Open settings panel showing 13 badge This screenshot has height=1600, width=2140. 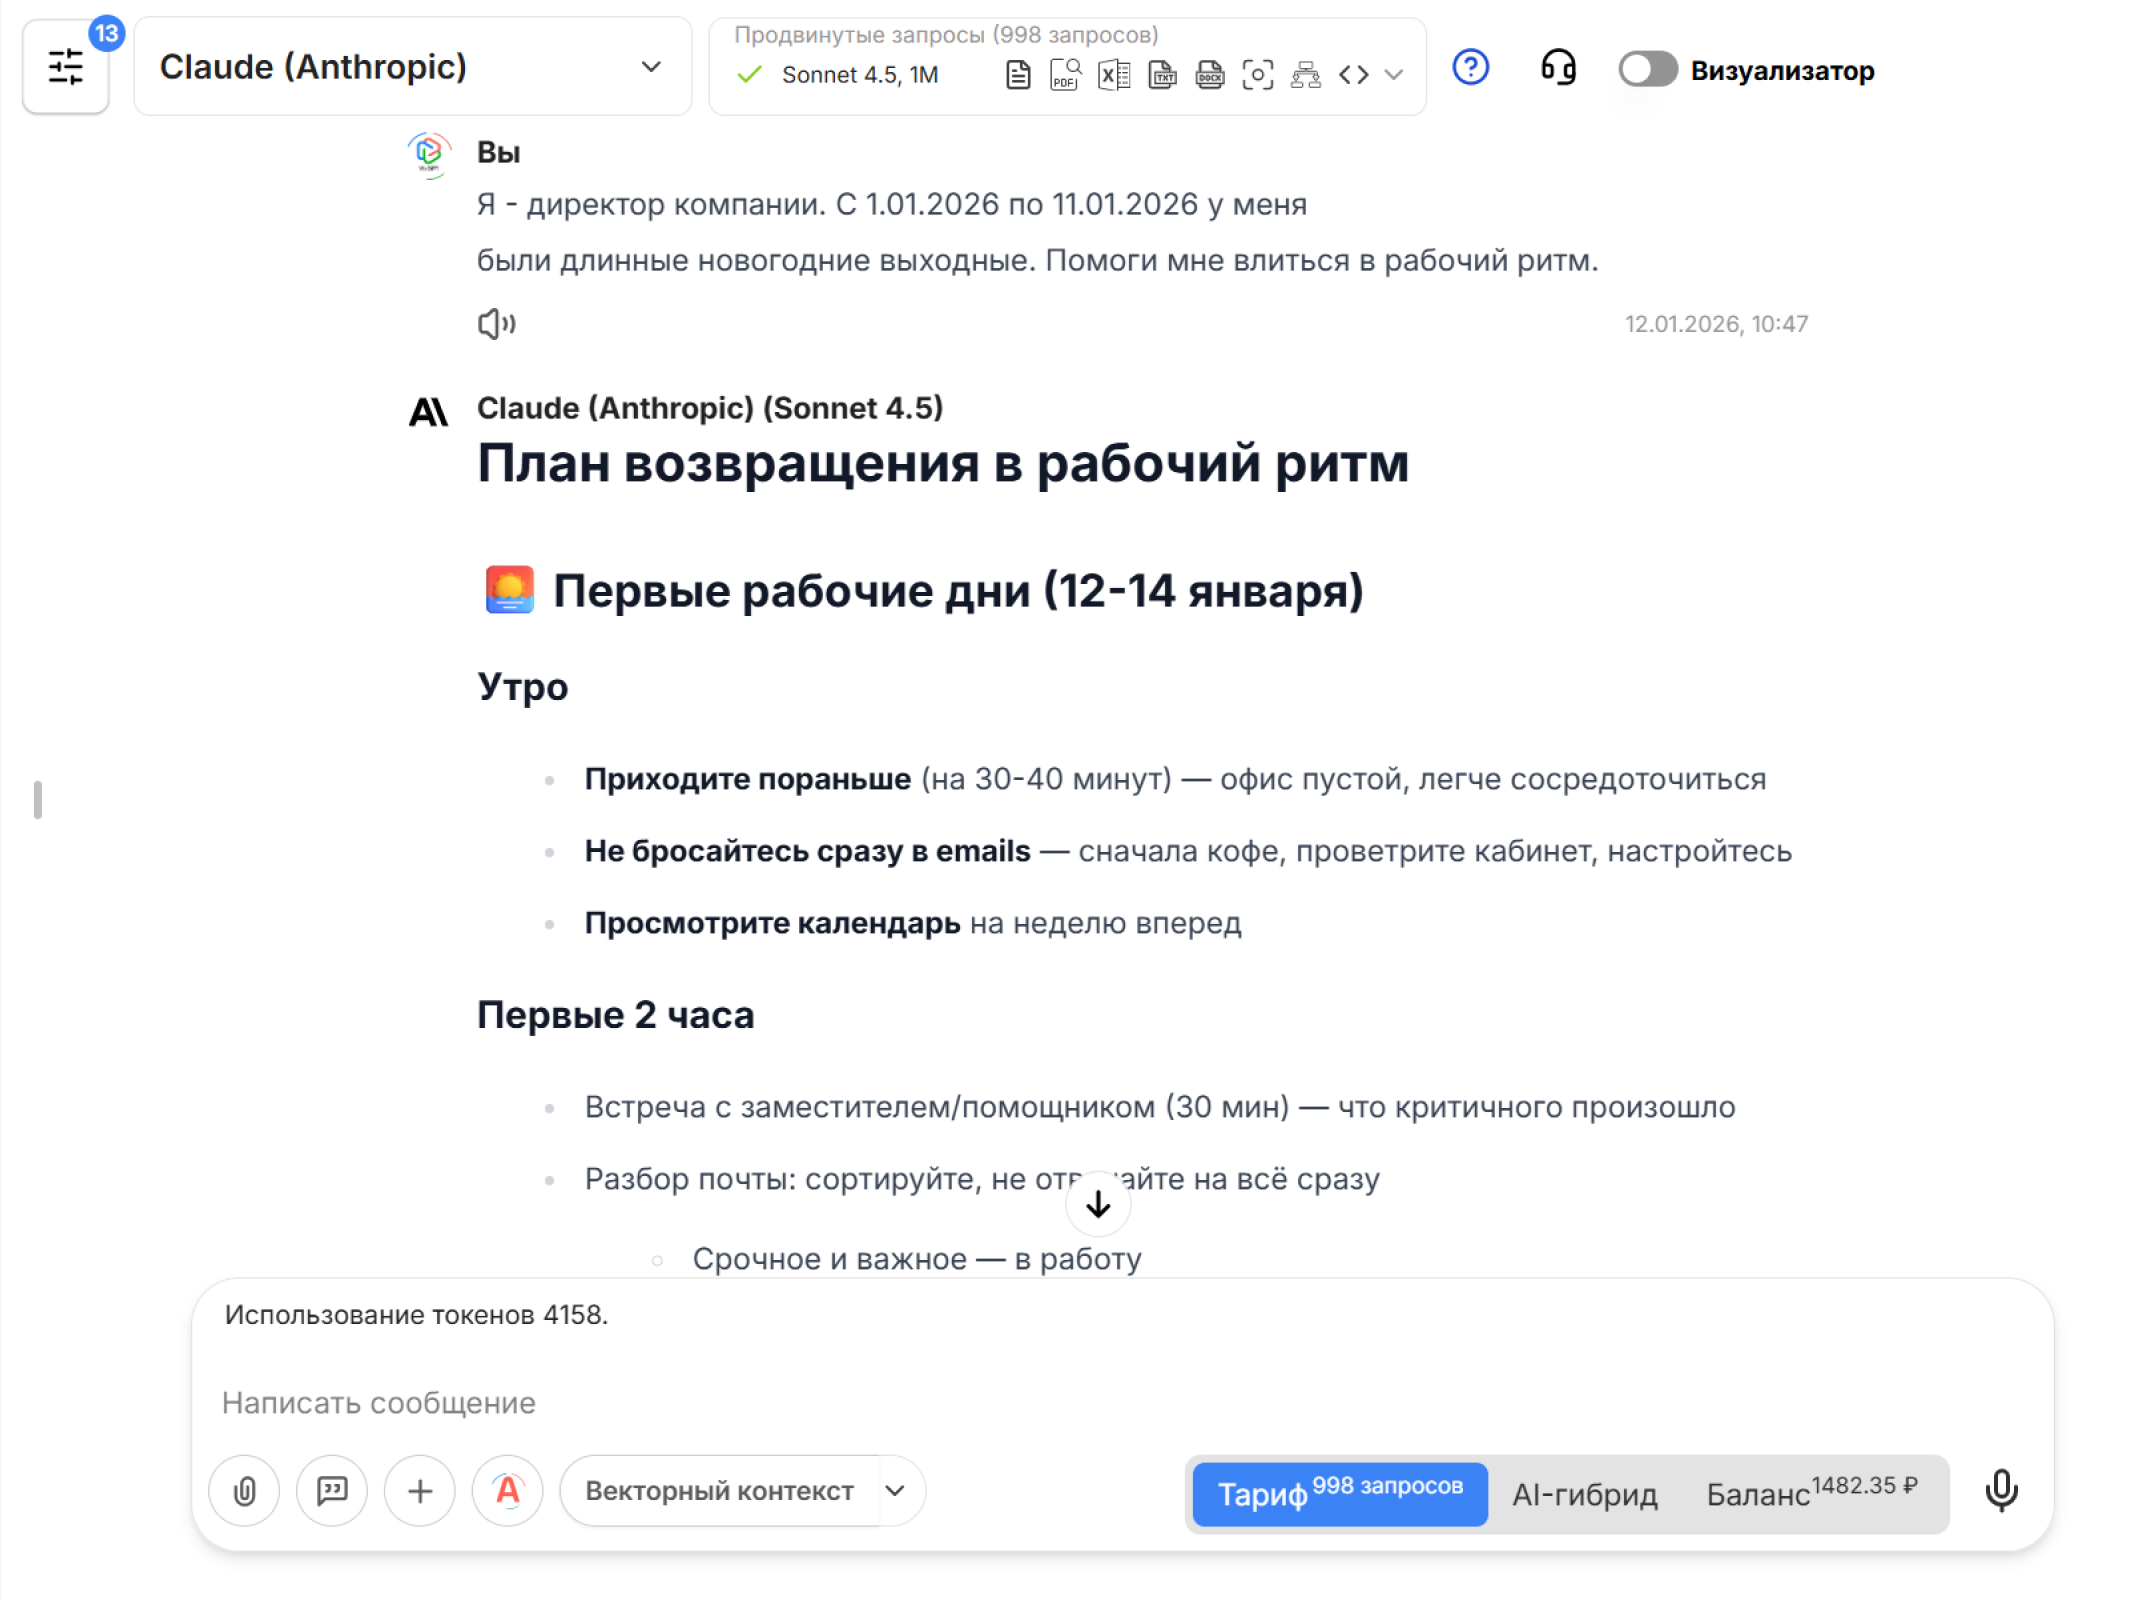pos(66,67)
